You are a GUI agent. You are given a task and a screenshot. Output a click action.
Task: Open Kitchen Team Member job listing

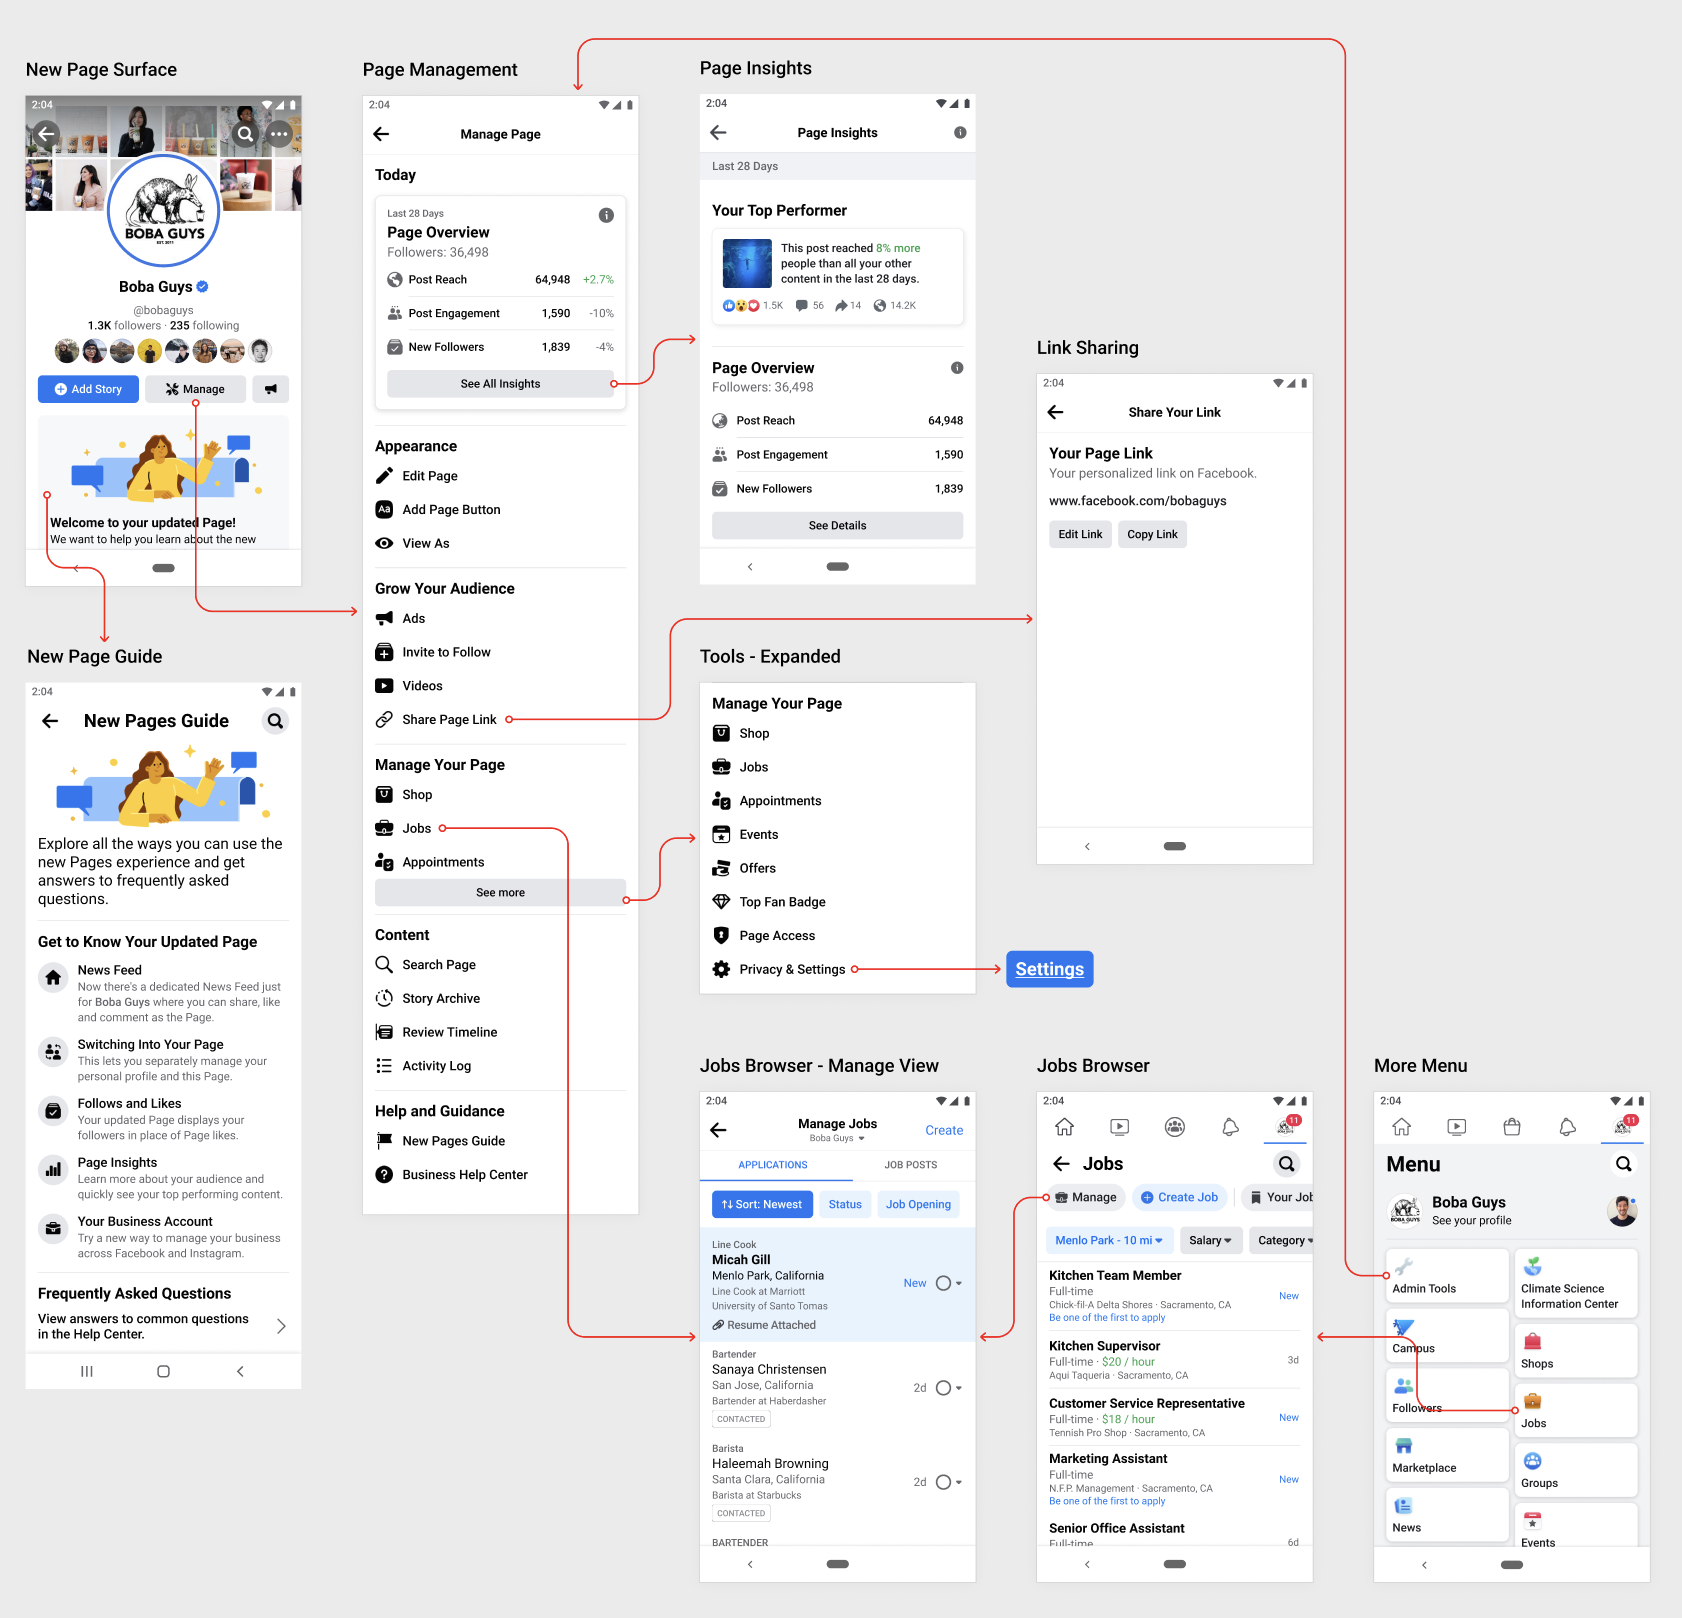(x=1174, y=1297)
